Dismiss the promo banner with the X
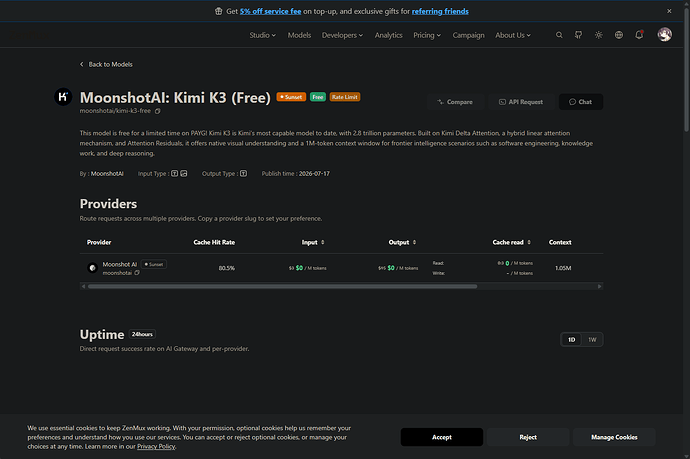The width and height of the screenshot is (690, 459). tap(669, 11)
